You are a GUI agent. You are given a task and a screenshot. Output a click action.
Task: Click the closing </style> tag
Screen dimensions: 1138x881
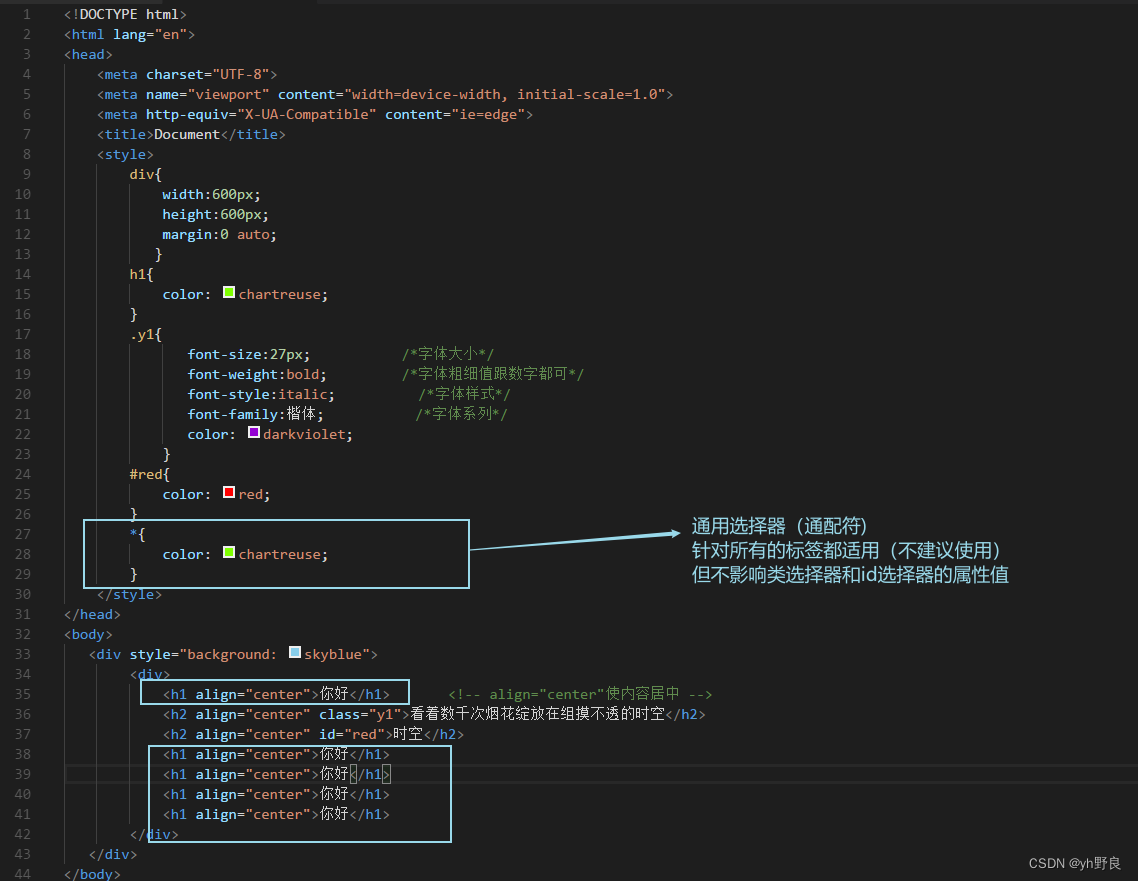(x=129, y=594)
